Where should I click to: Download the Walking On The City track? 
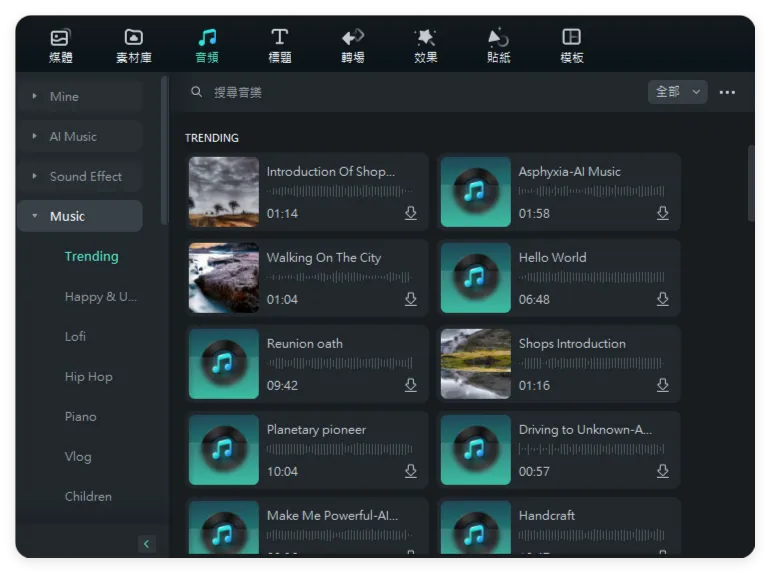click(x=410, y=300)
